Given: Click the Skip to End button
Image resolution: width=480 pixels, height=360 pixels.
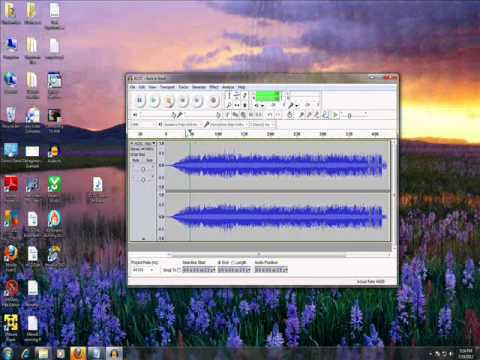Looking at the screenshot, I should coord(198,100).
